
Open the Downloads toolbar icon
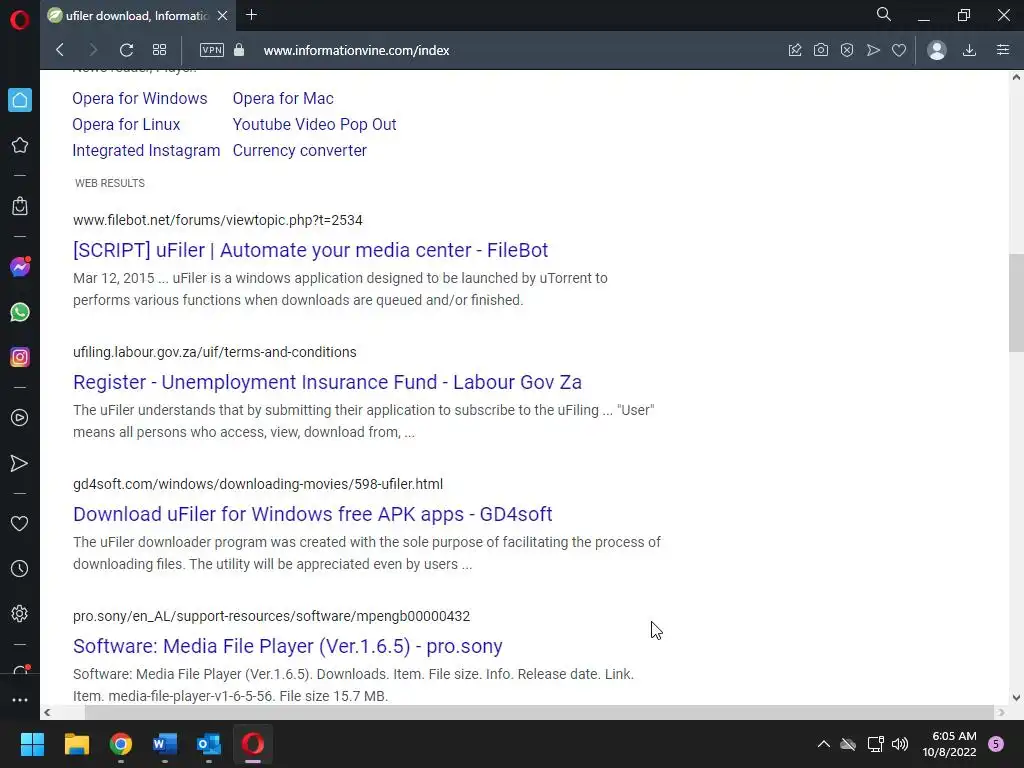point(969,50)
